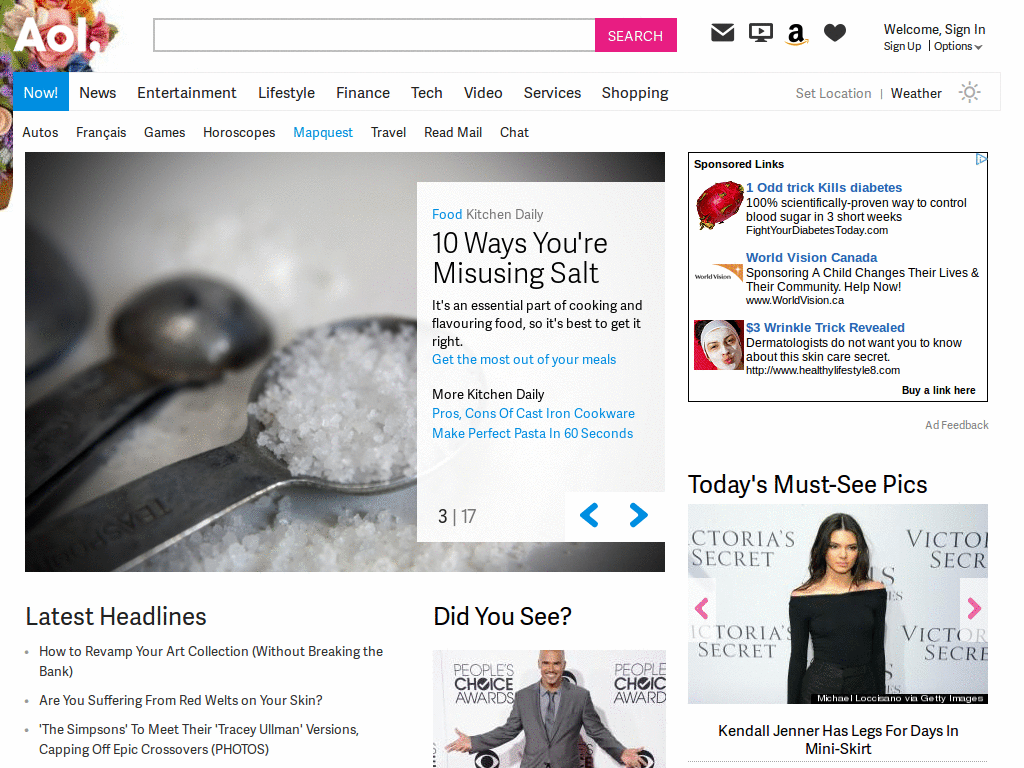The width and height of the screenshot is (1024, 768).
Task: Click 'Buy a link here'
Action: [x=938, y=390]
